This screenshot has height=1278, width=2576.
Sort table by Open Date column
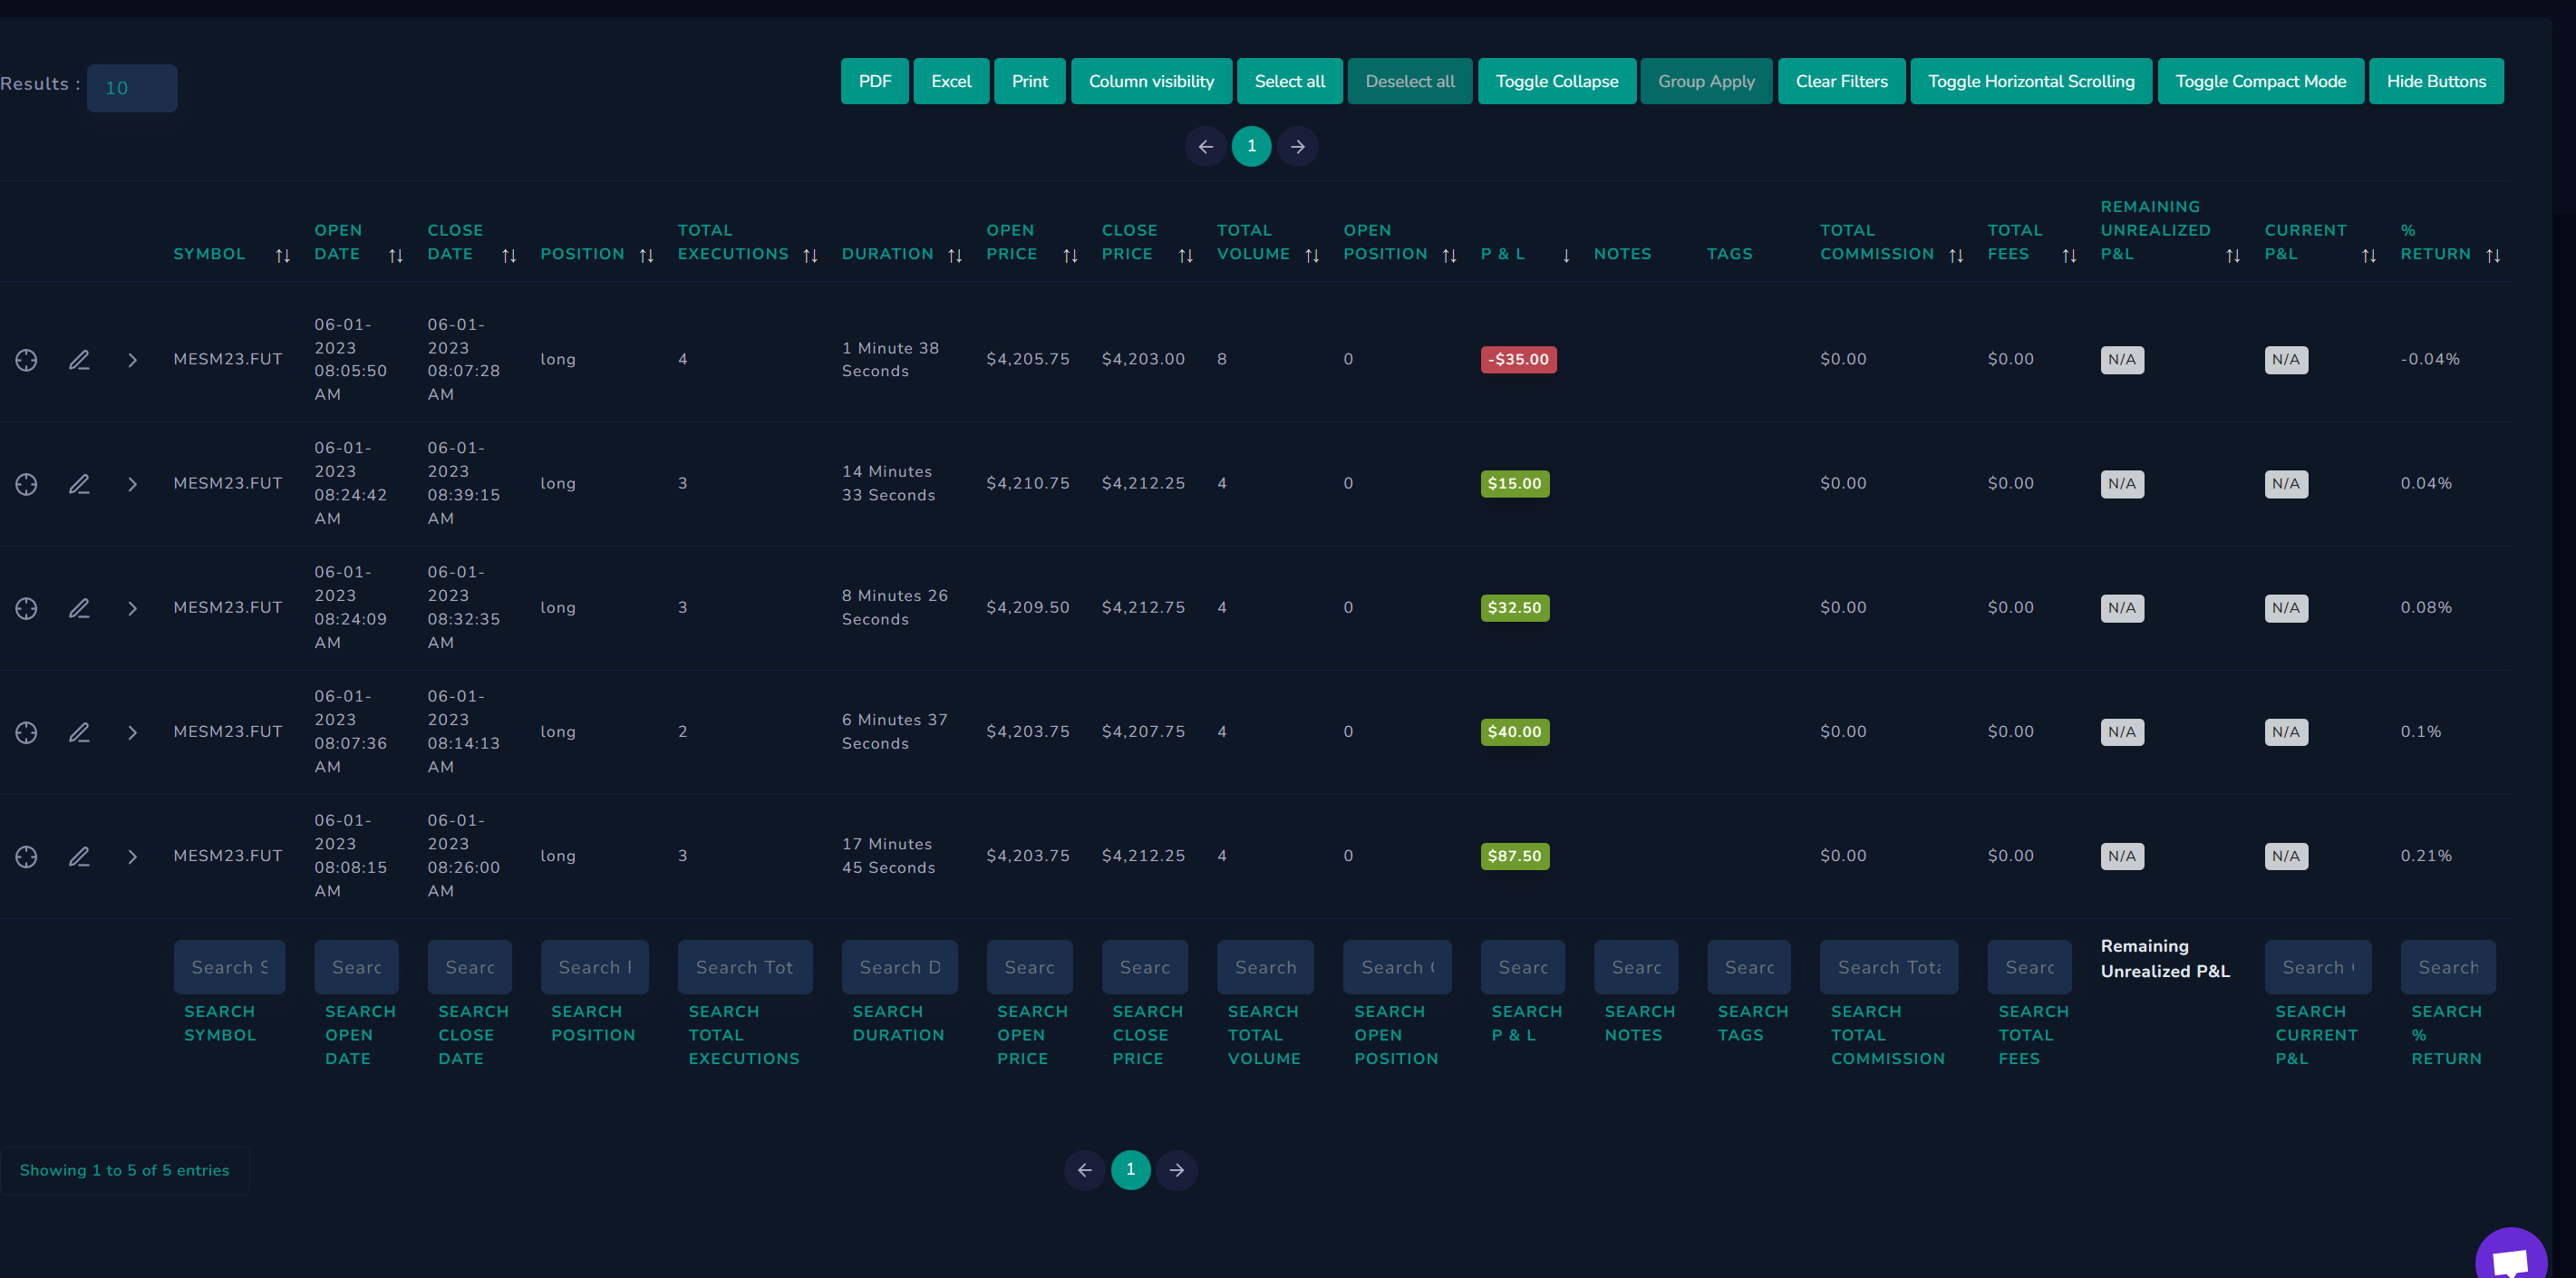[396, 256]
